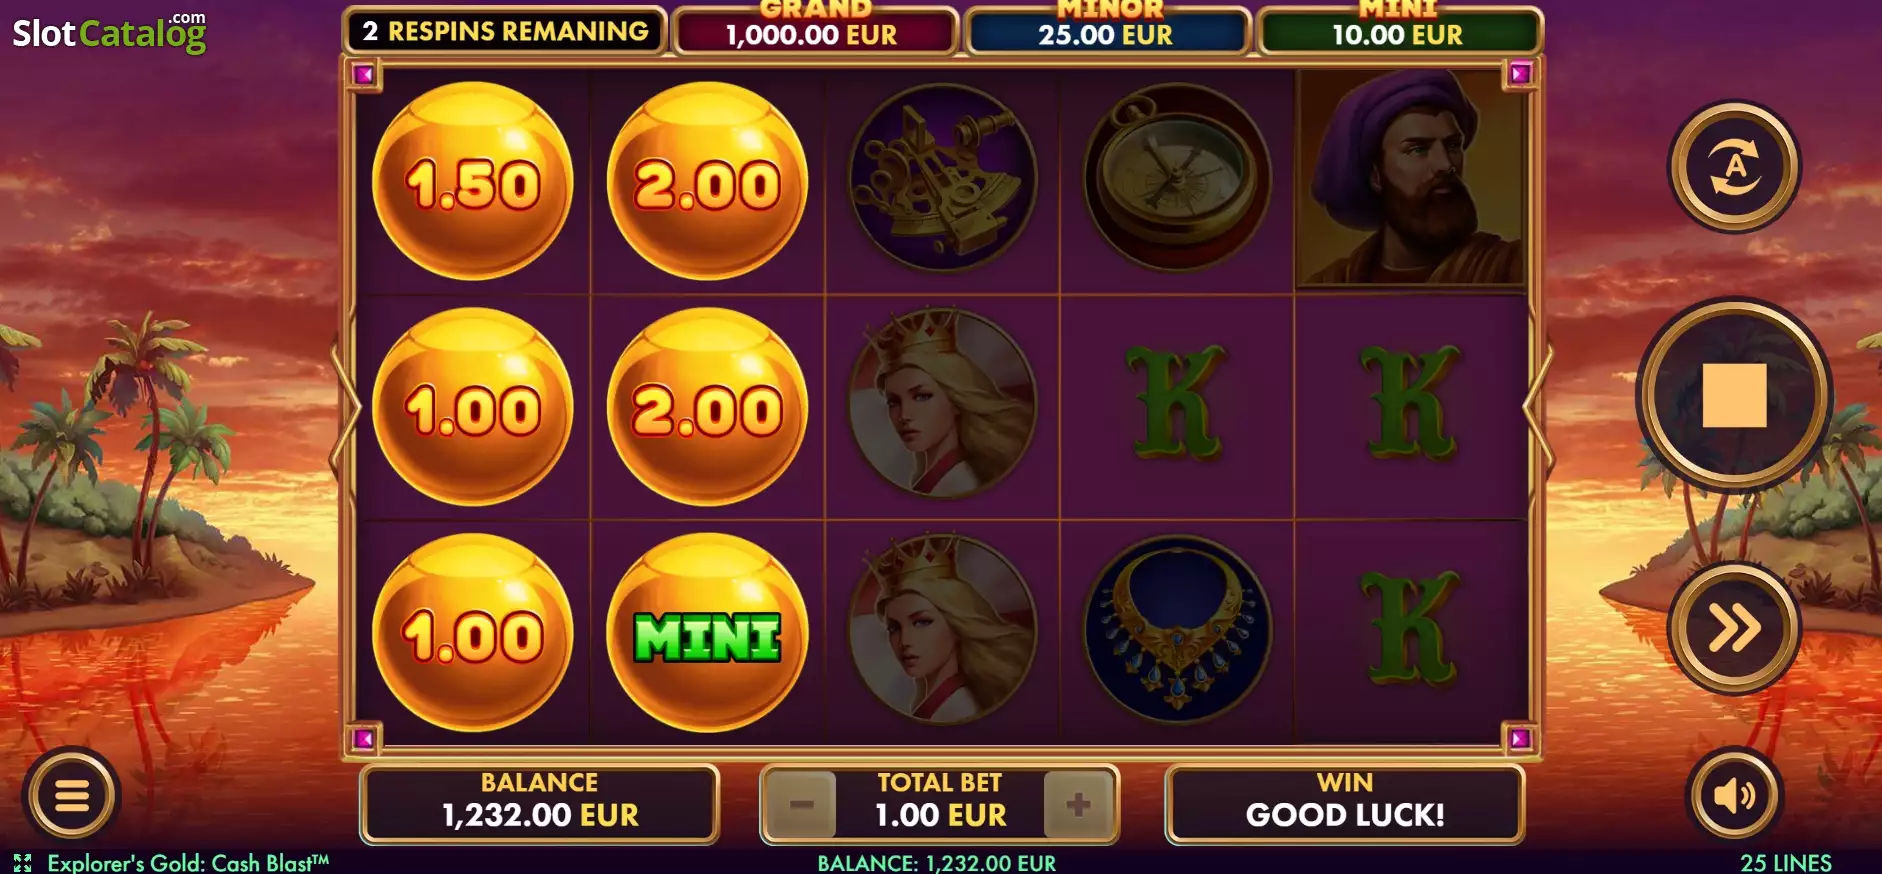
Task: Select the MINOR jackpot panel
Action: click(x=1107, y=30)
